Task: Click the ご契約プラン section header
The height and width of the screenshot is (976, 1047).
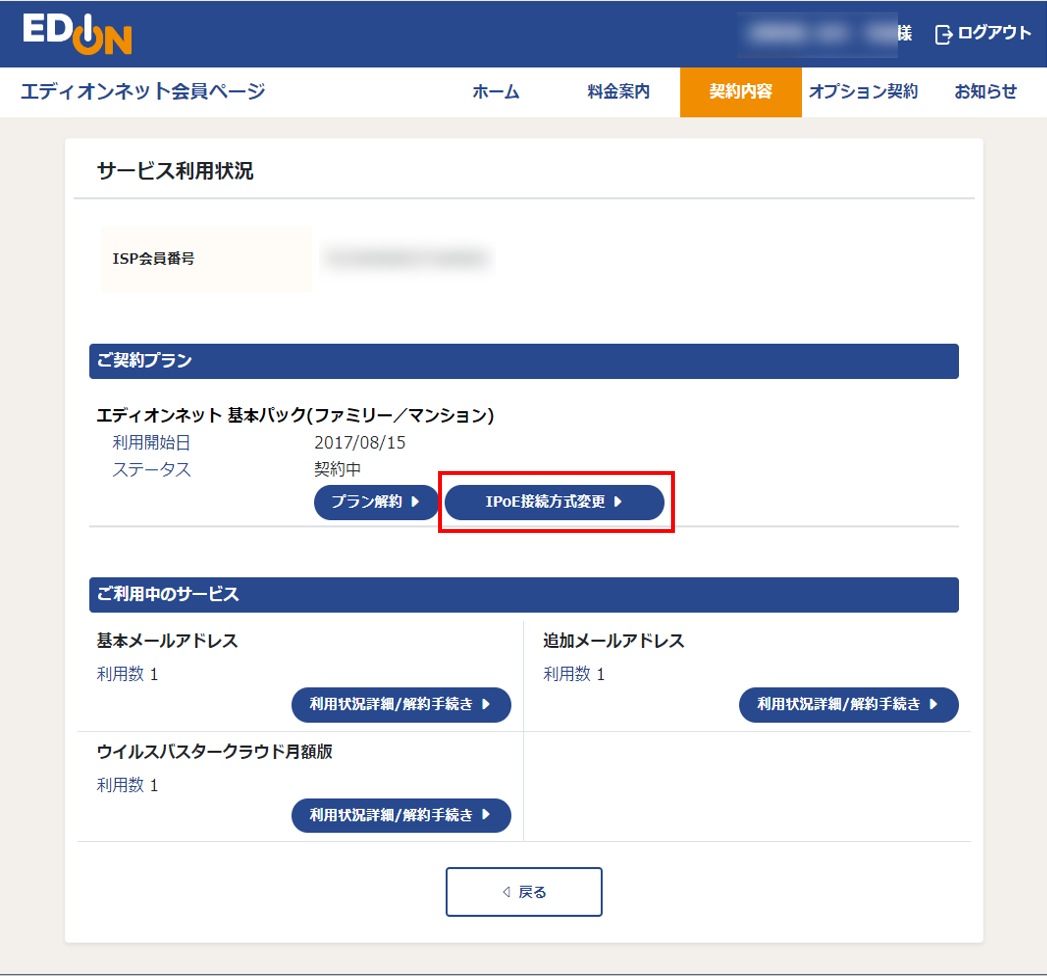Action: (x=523, y=361)
